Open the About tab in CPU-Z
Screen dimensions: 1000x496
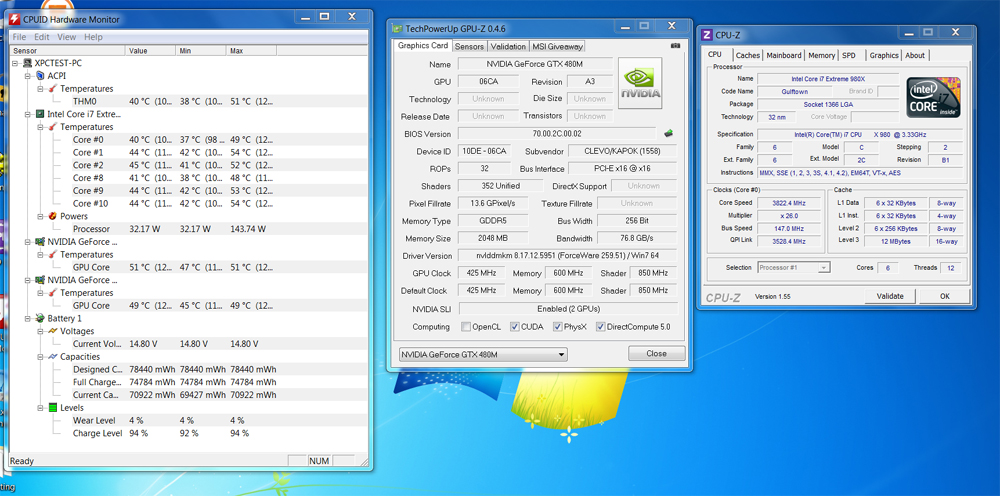click(915, 55)
